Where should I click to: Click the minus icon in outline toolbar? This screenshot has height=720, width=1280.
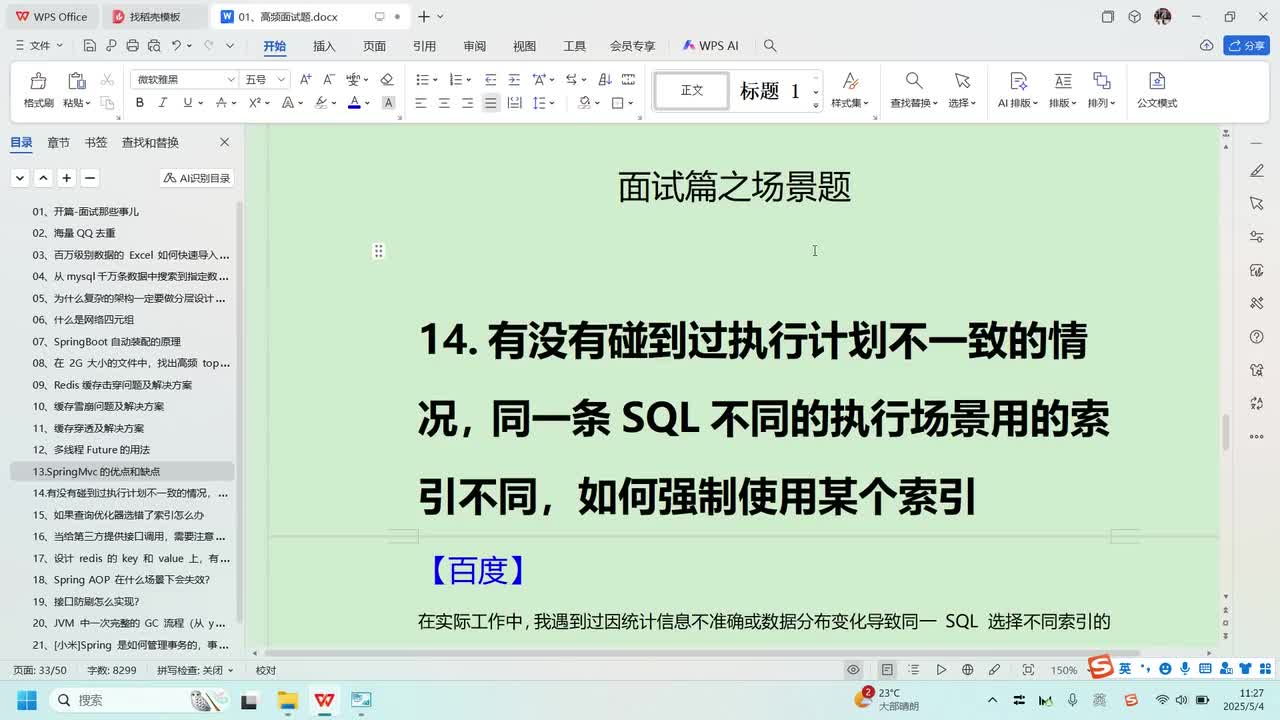click(90, 178)
